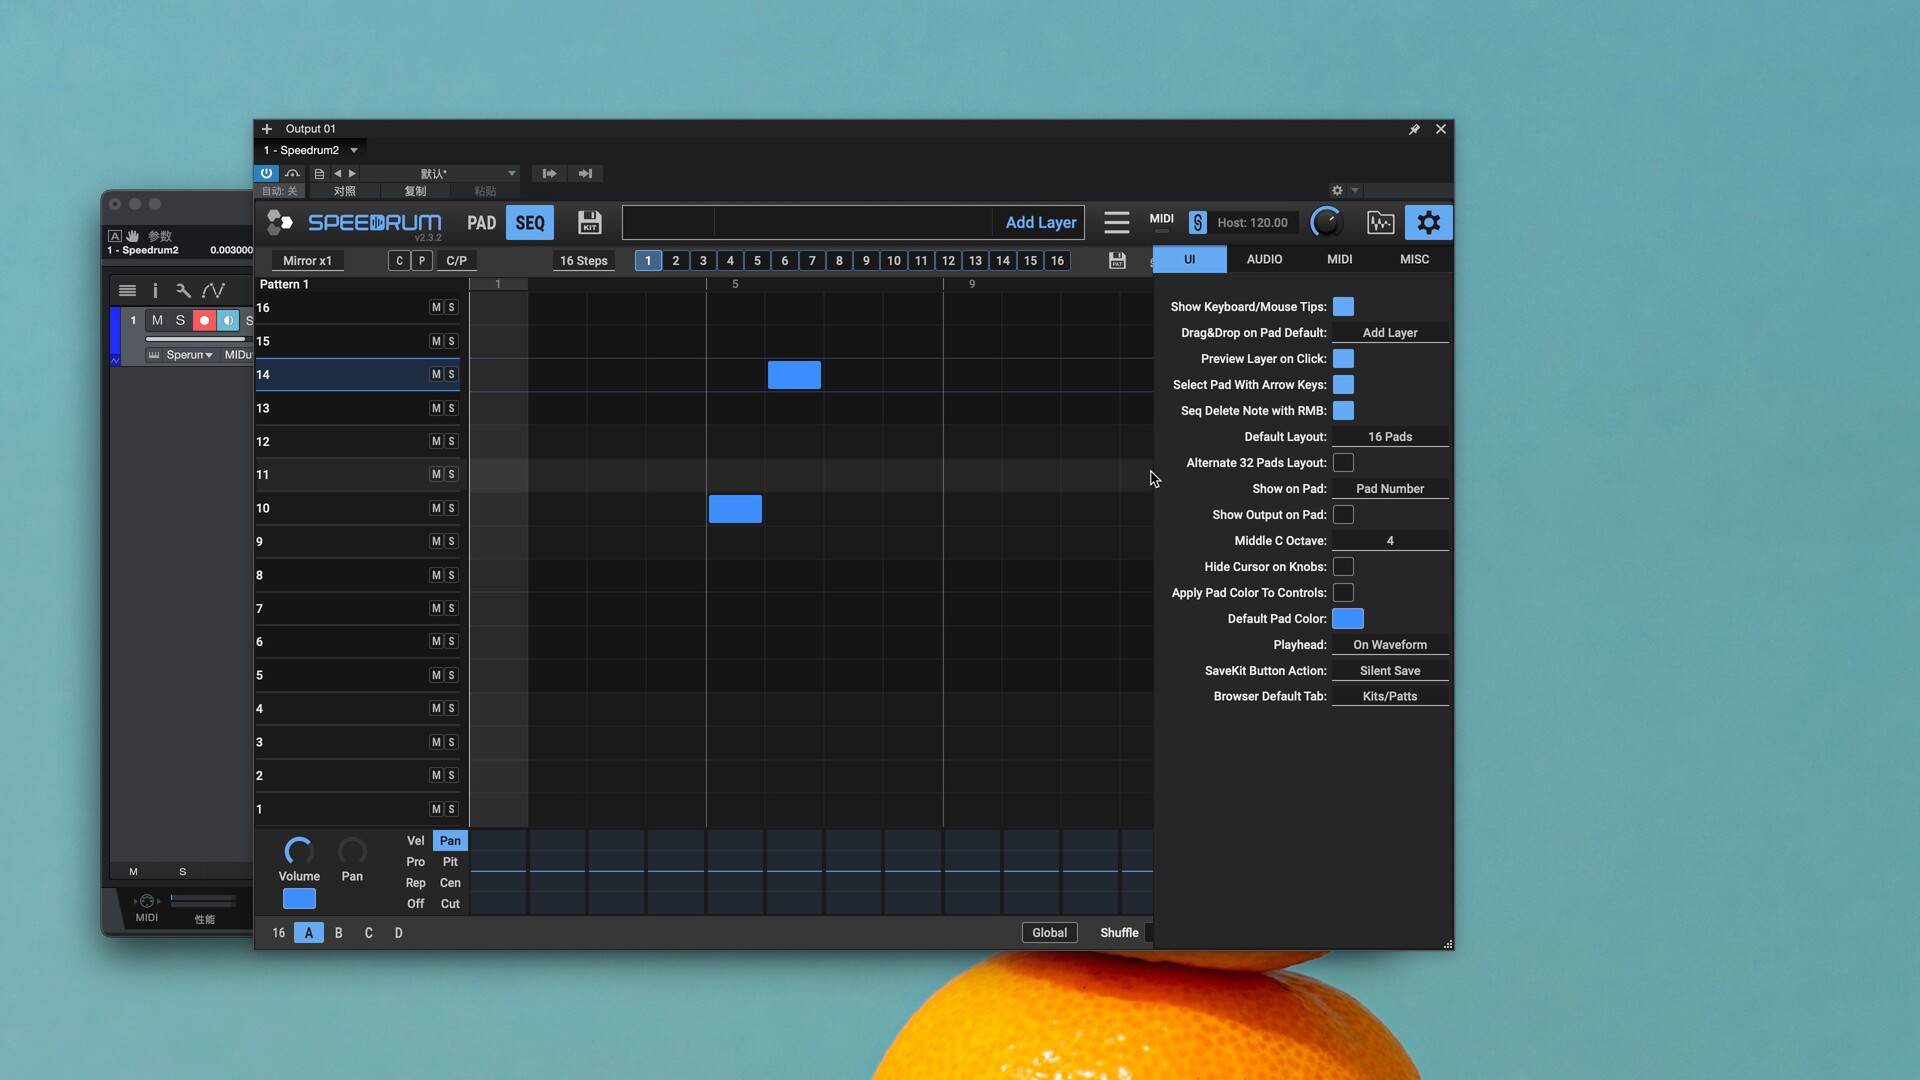The height and width of the screenshot is (1080, 1920).
Task: Click the MIDI monitor icon in the back window
Action: 146,901
